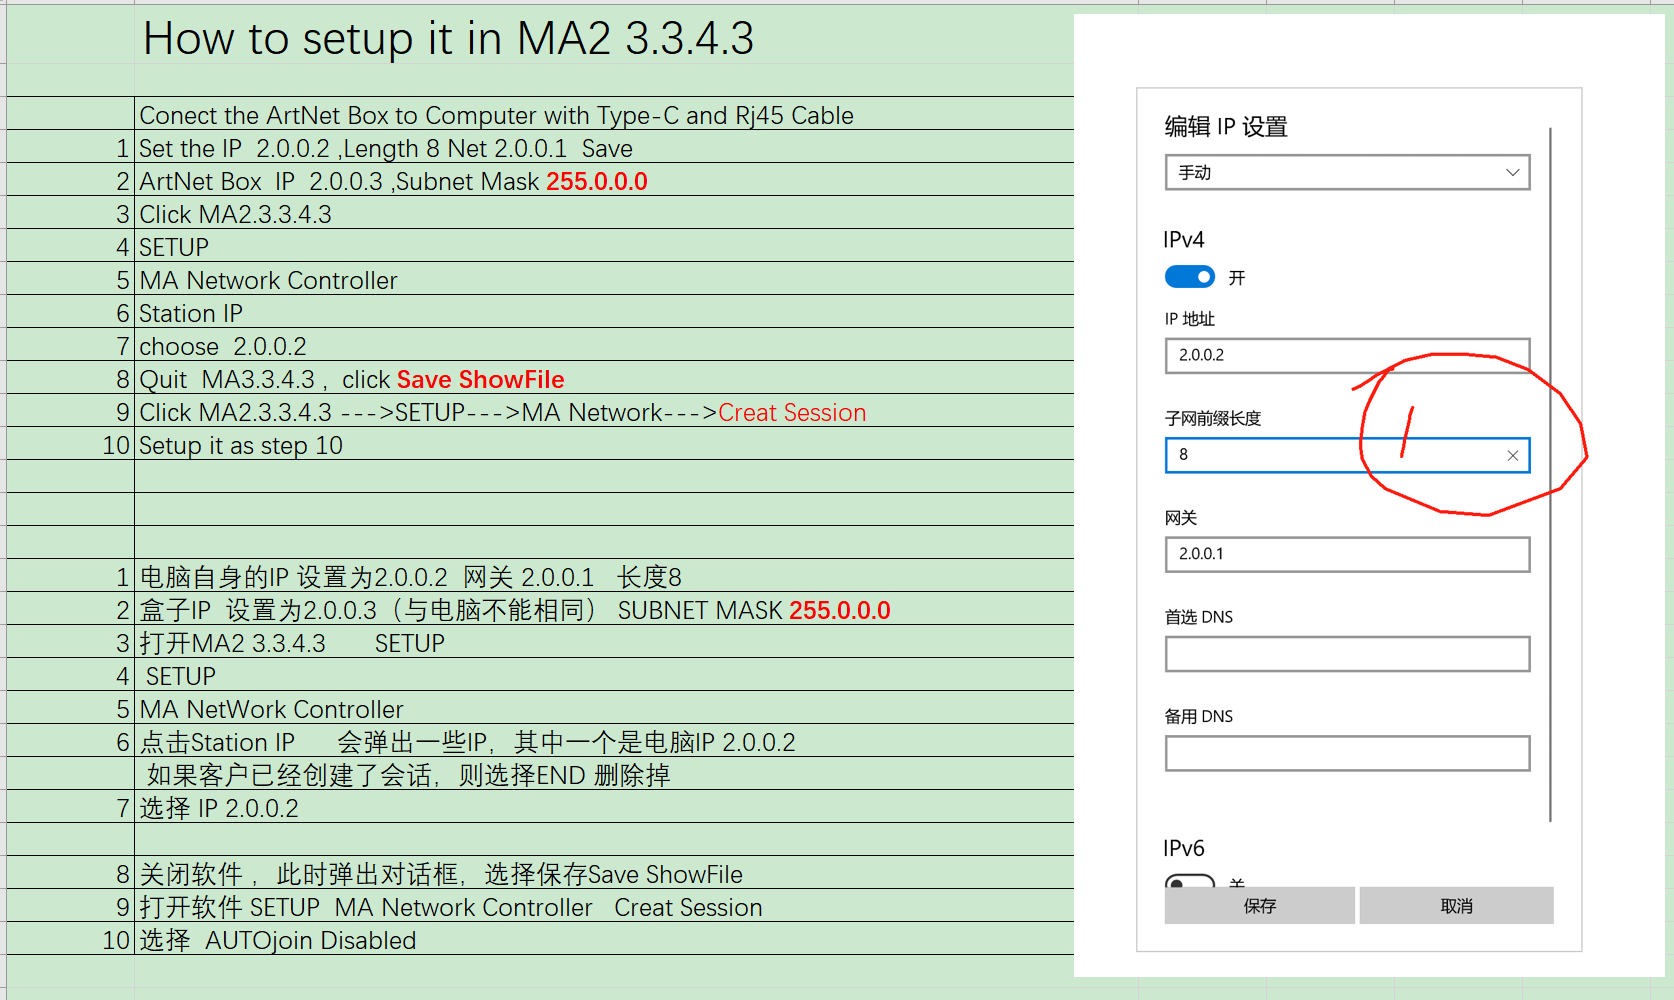
Task: Select cell 'ArtNet Box IP 2.0.0.3 ,Subnet Mask'
Action: pyautogui.click(x=604, y=180)
